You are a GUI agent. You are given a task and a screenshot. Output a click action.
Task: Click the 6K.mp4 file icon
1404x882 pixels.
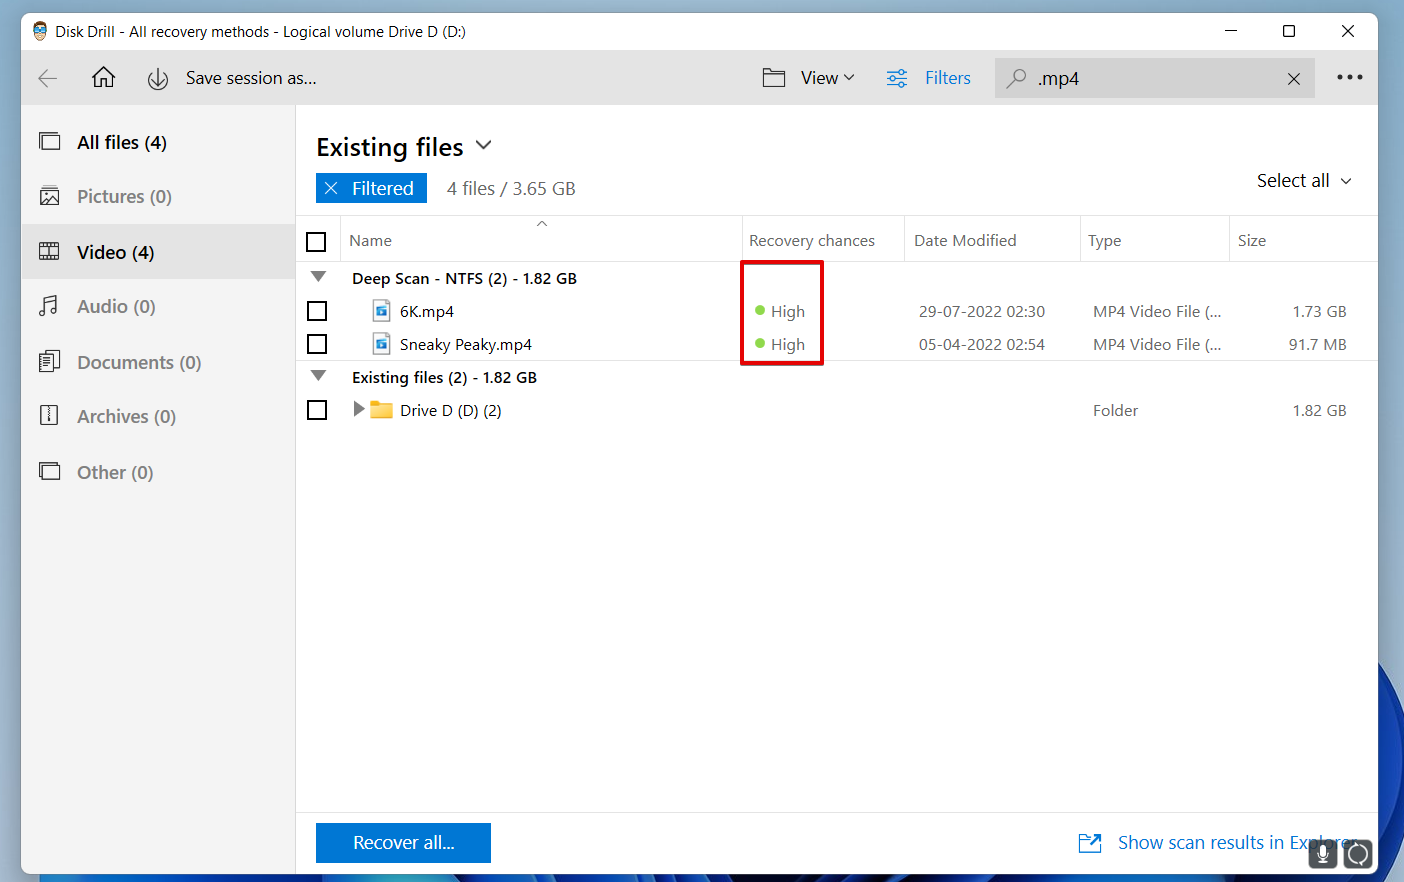382,311
